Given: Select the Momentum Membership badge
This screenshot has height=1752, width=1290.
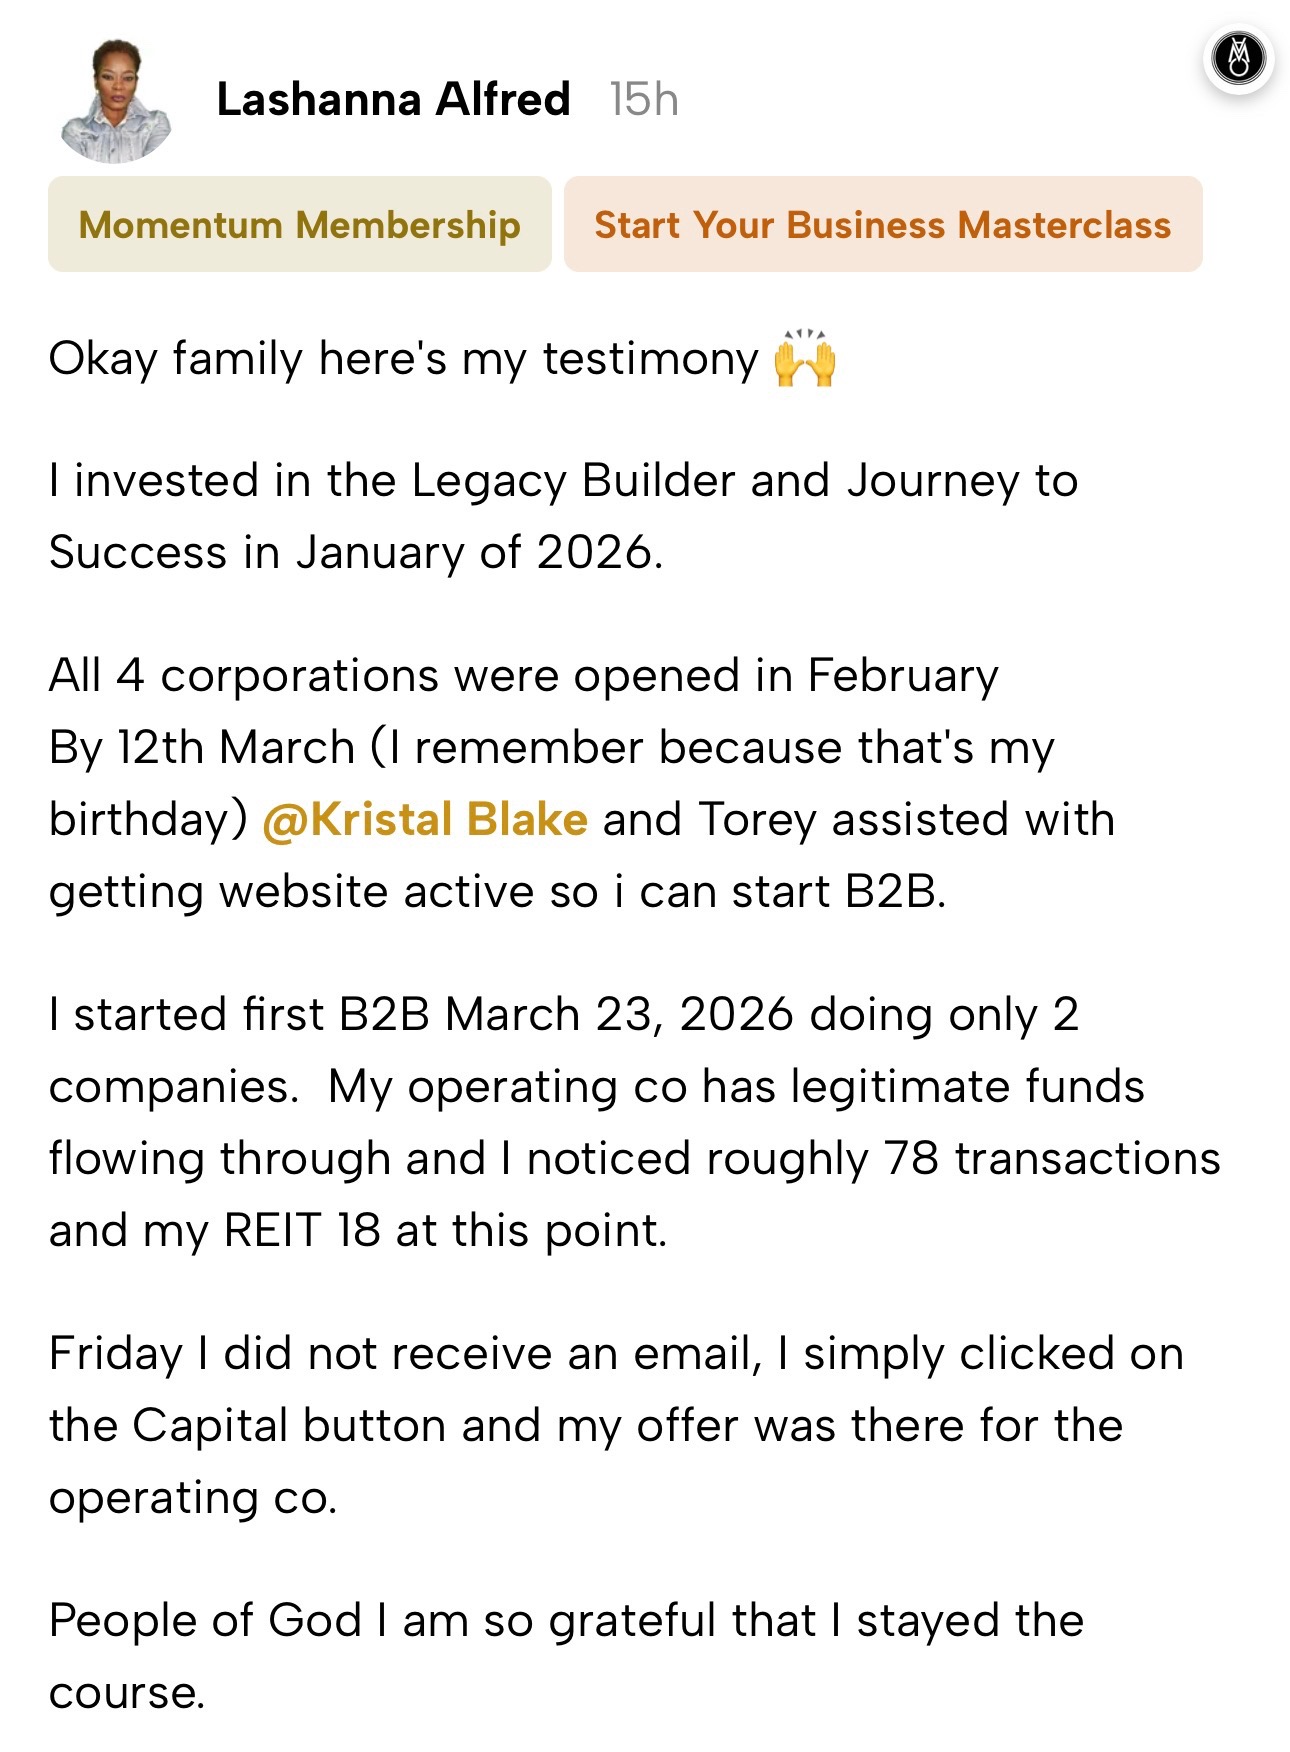Looking at the screenshot, I should click(300, 224).
